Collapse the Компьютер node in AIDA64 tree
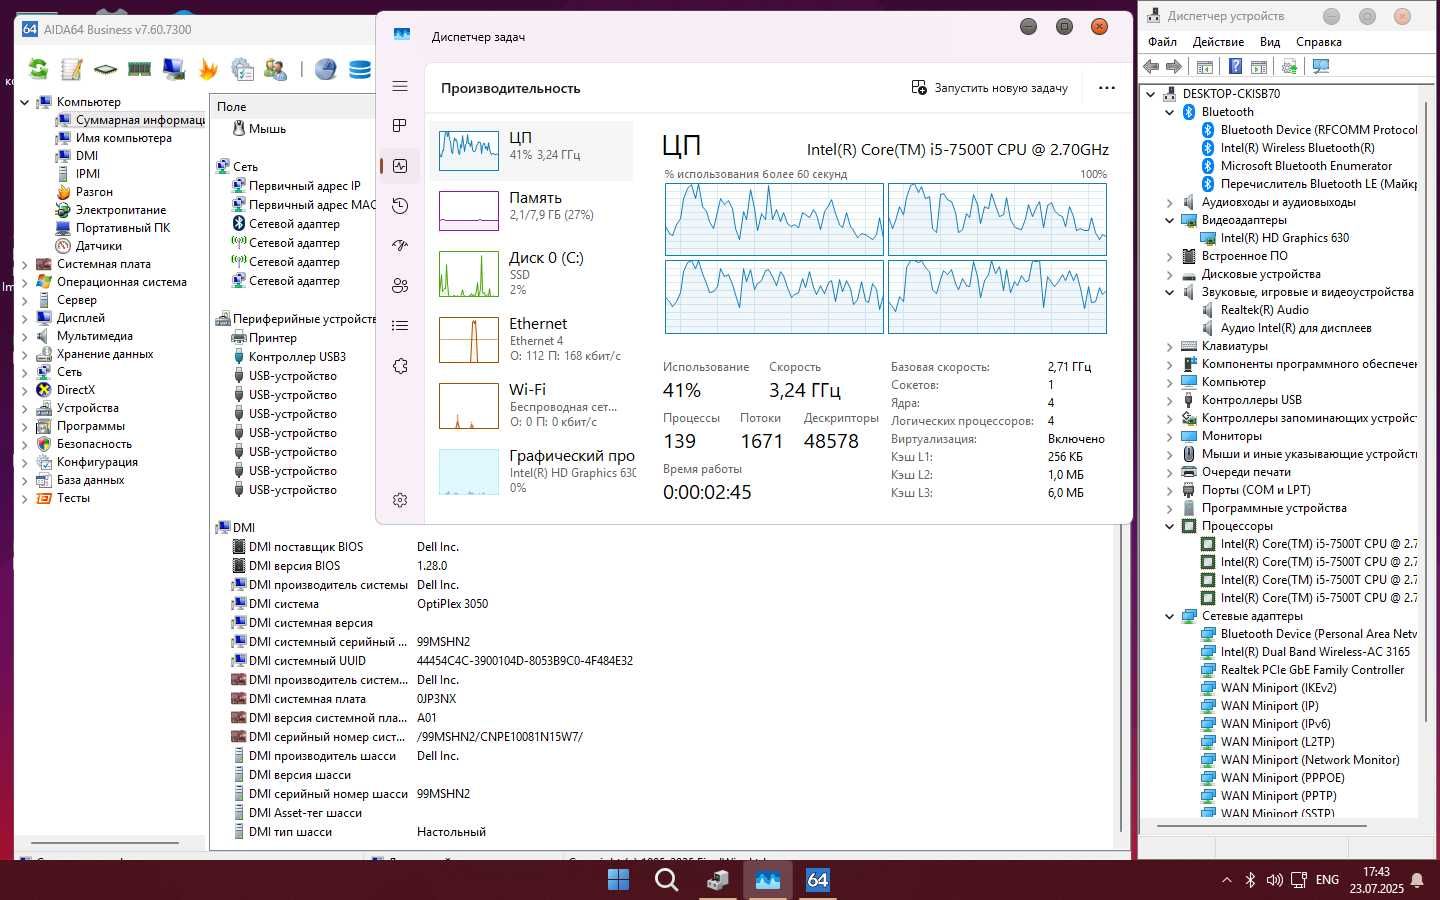Image resolution: width=1440 pixels, height=900 pixels. tap(25, 102)
